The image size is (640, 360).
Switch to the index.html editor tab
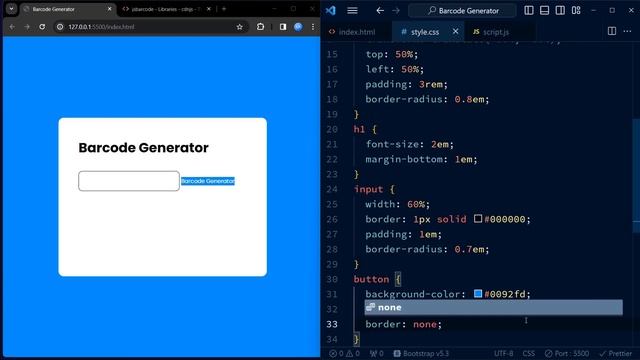click(356, 31)
